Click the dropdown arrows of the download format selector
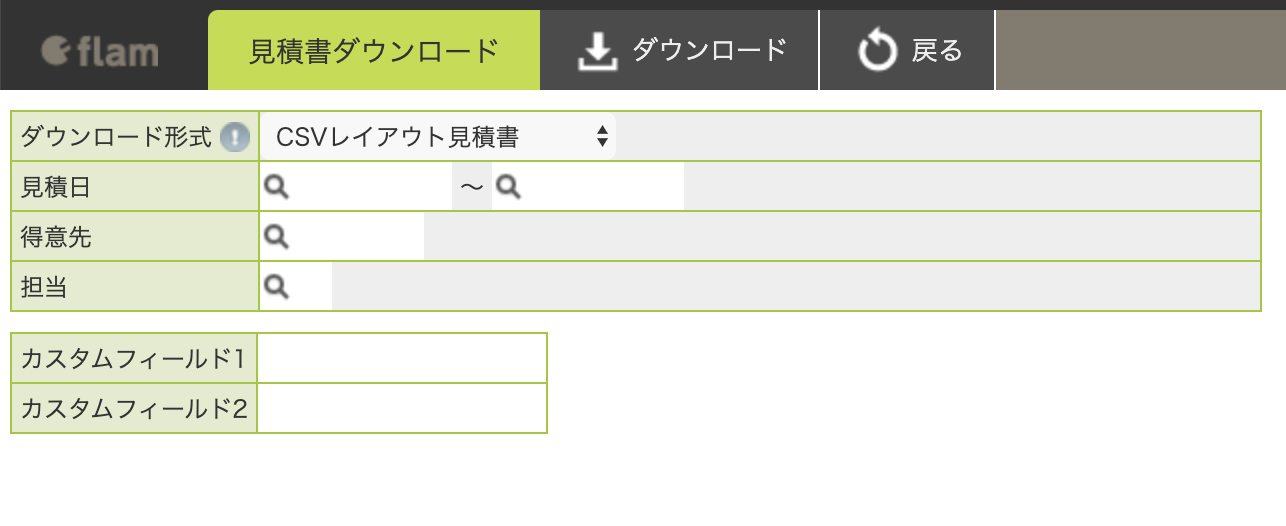Screen dimensions: 1286x526 pos(602,136)
